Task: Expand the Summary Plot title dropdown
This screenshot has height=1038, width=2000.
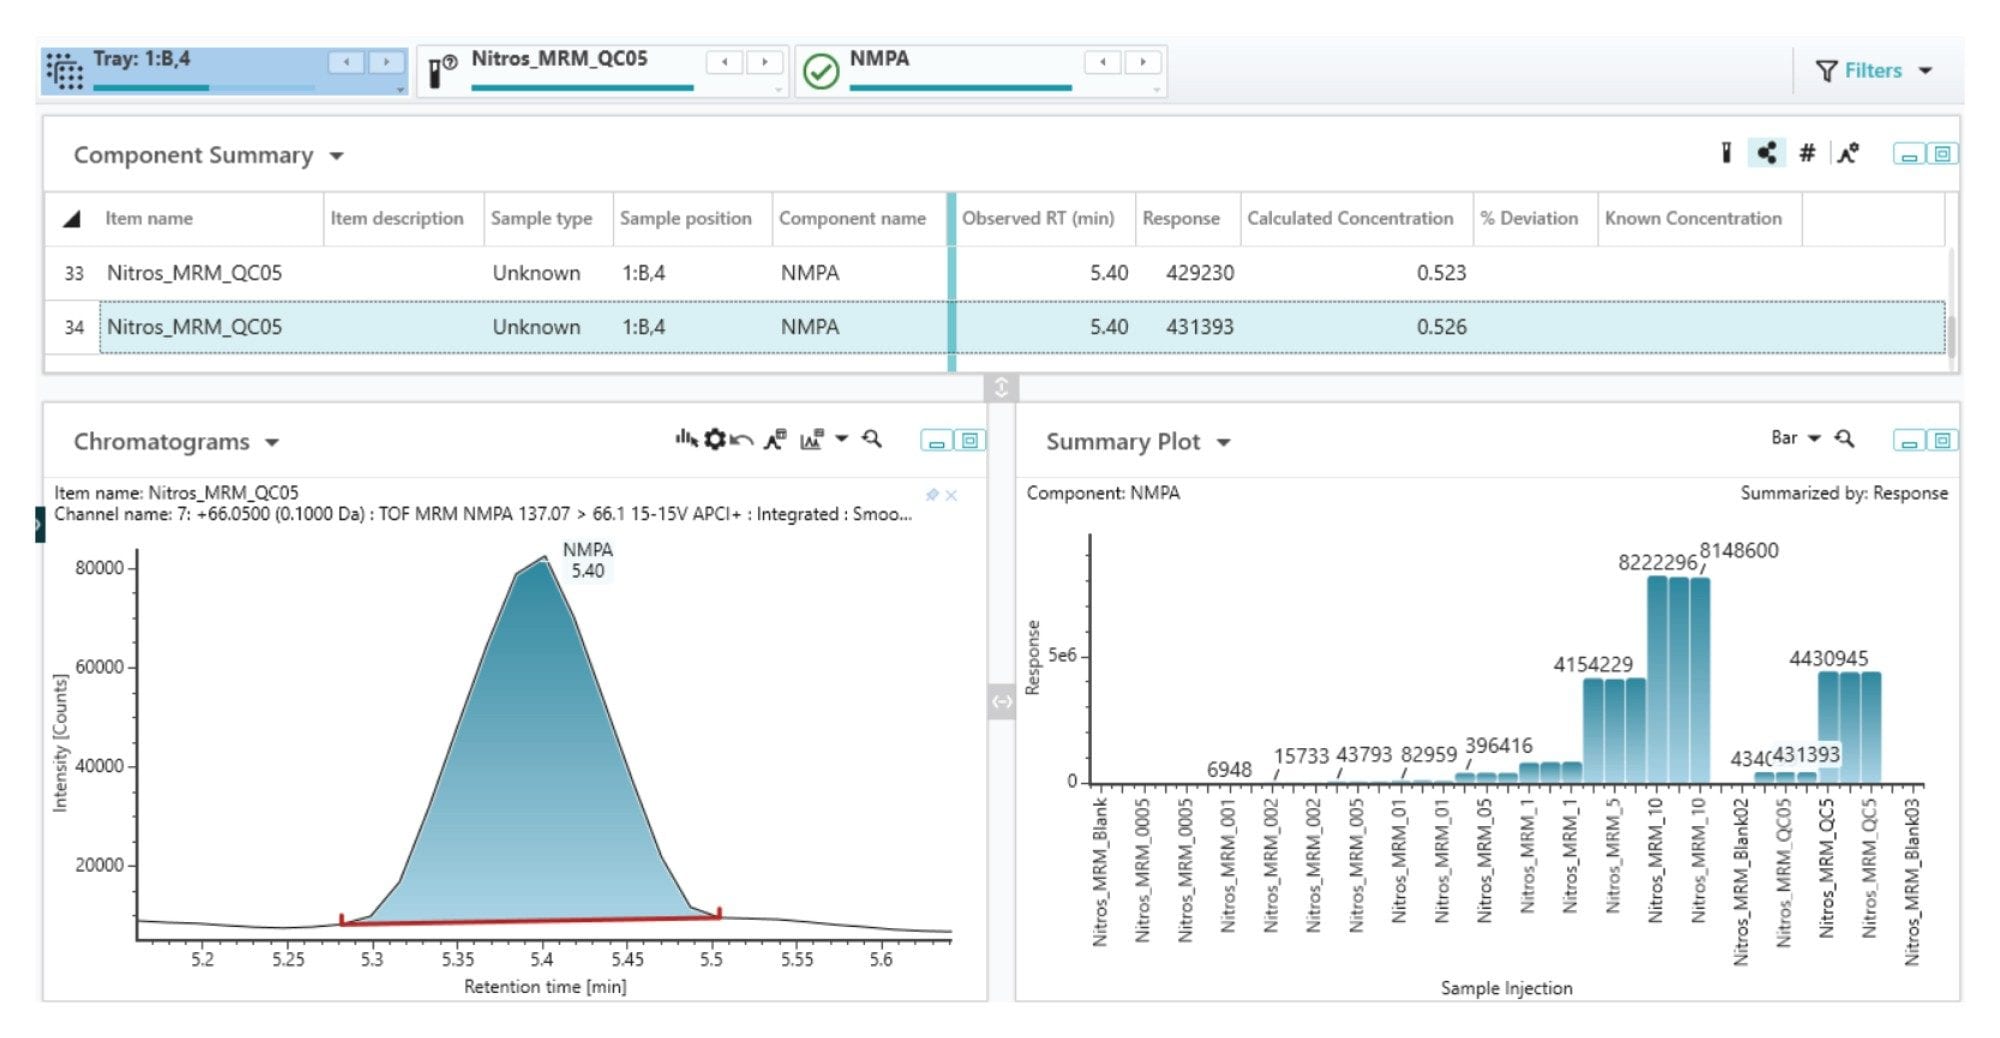Action: tap(1223, 443)
